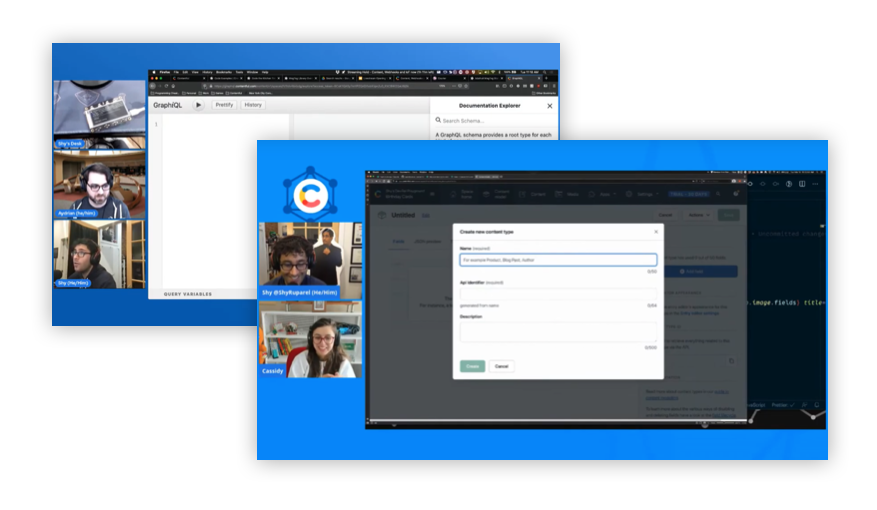Open the space switcher hamburger icon
Viewport: 877px width, 510px height.
coord(432,194)
